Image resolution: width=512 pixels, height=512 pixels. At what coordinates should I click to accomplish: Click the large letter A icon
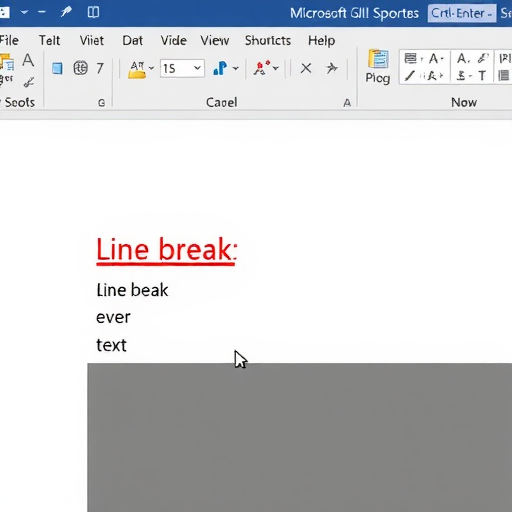point(28,61)
